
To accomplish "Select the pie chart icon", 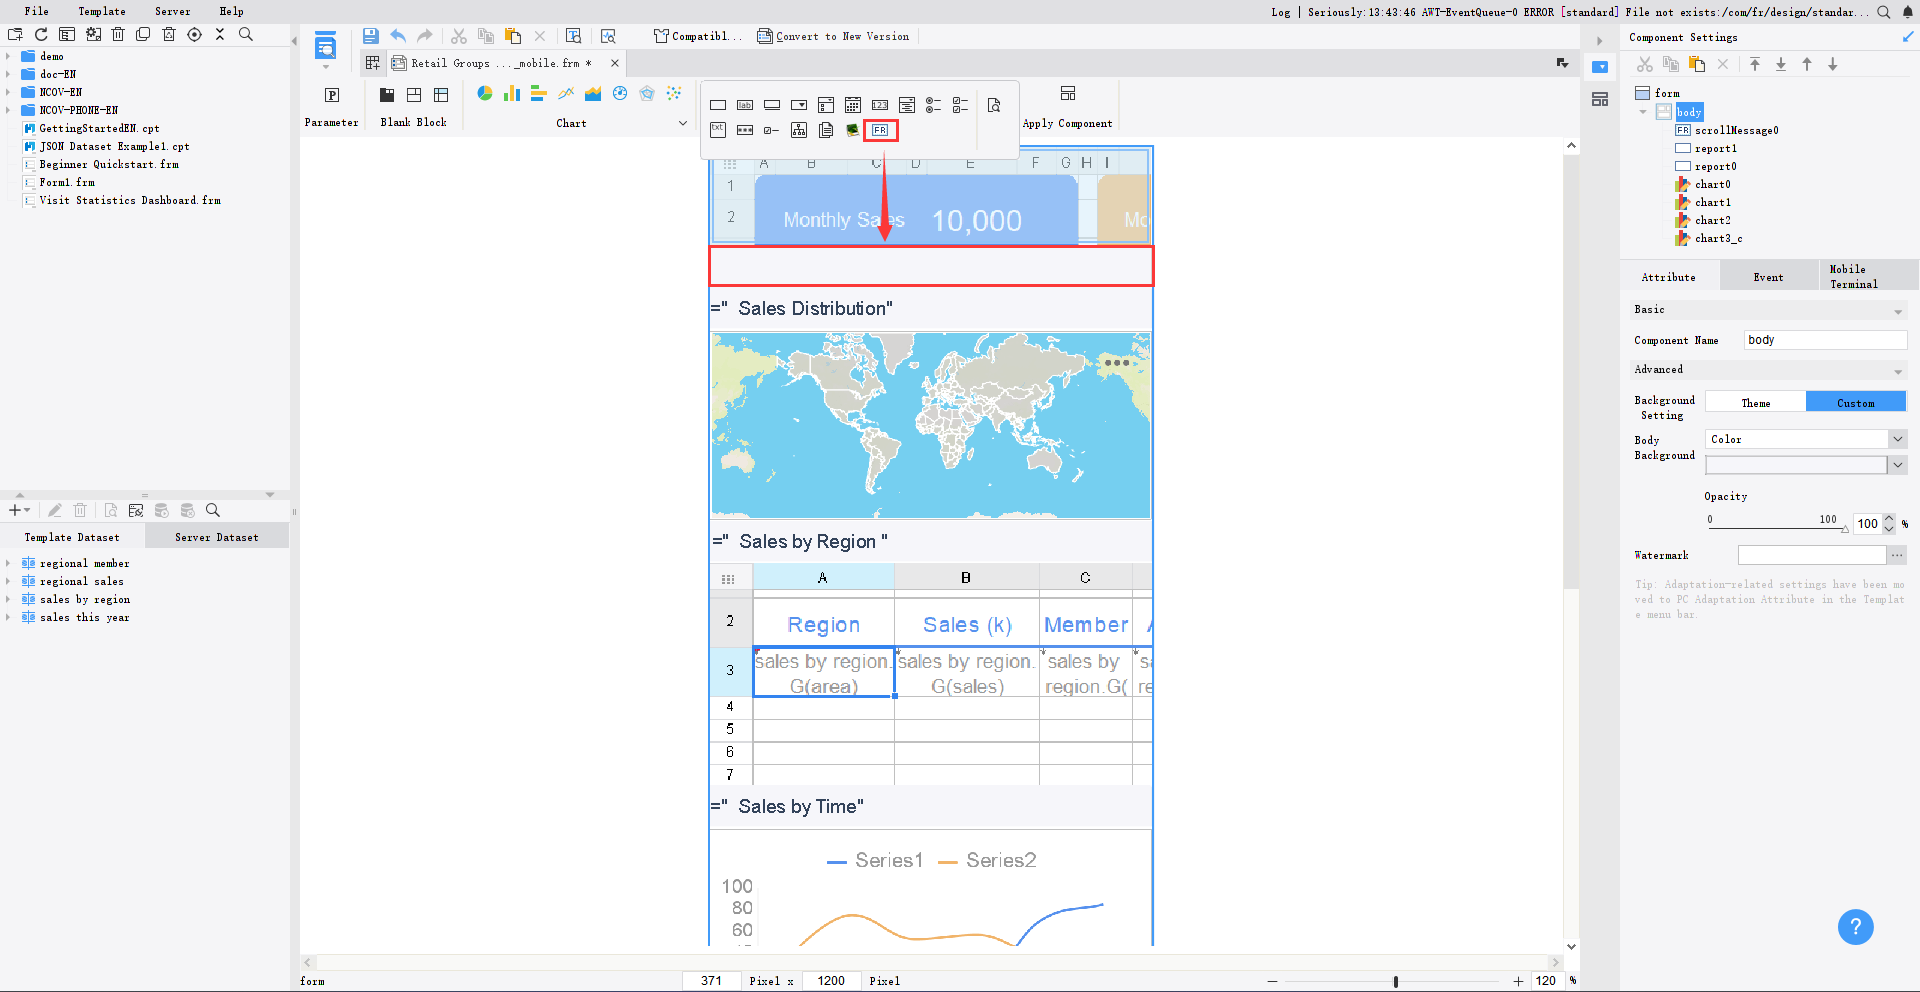I will coord(485,93).
